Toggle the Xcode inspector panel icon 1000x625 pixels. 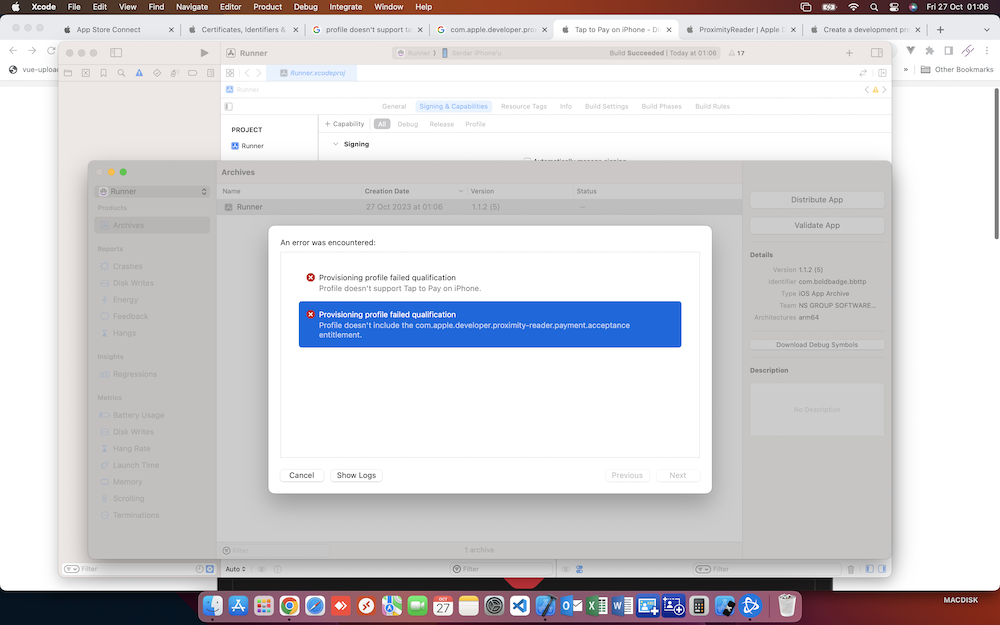(x=877, y=53)
